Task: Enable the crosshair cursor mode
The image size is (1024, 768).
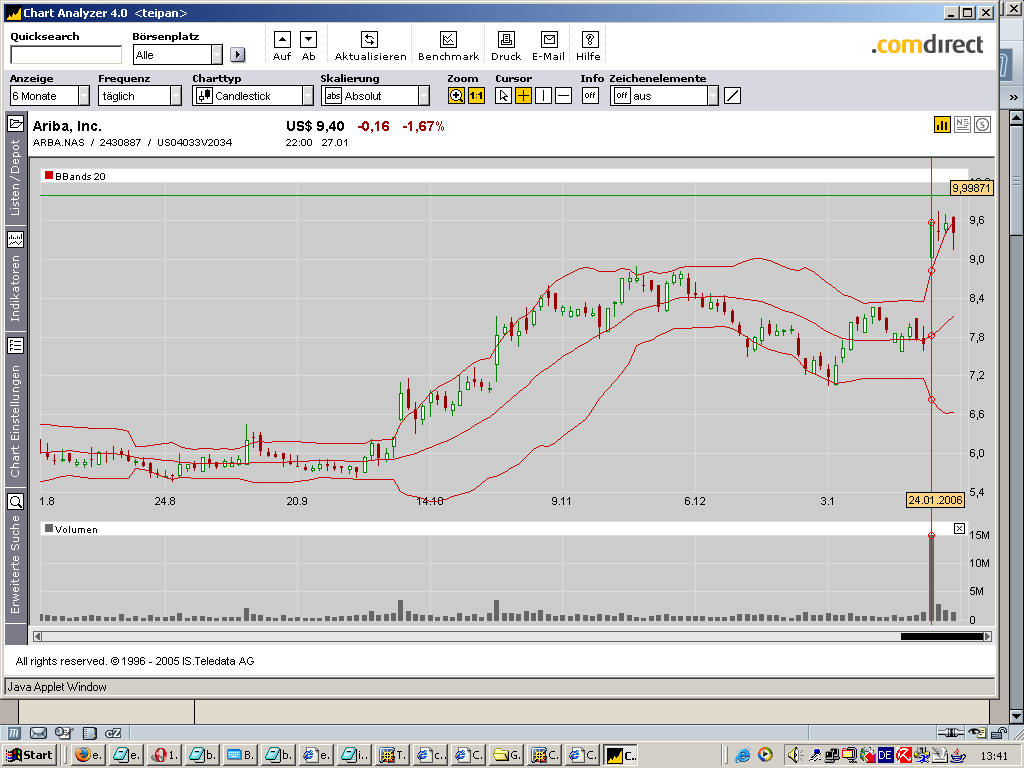Action: pyautogui.click(x=523, y=96)
